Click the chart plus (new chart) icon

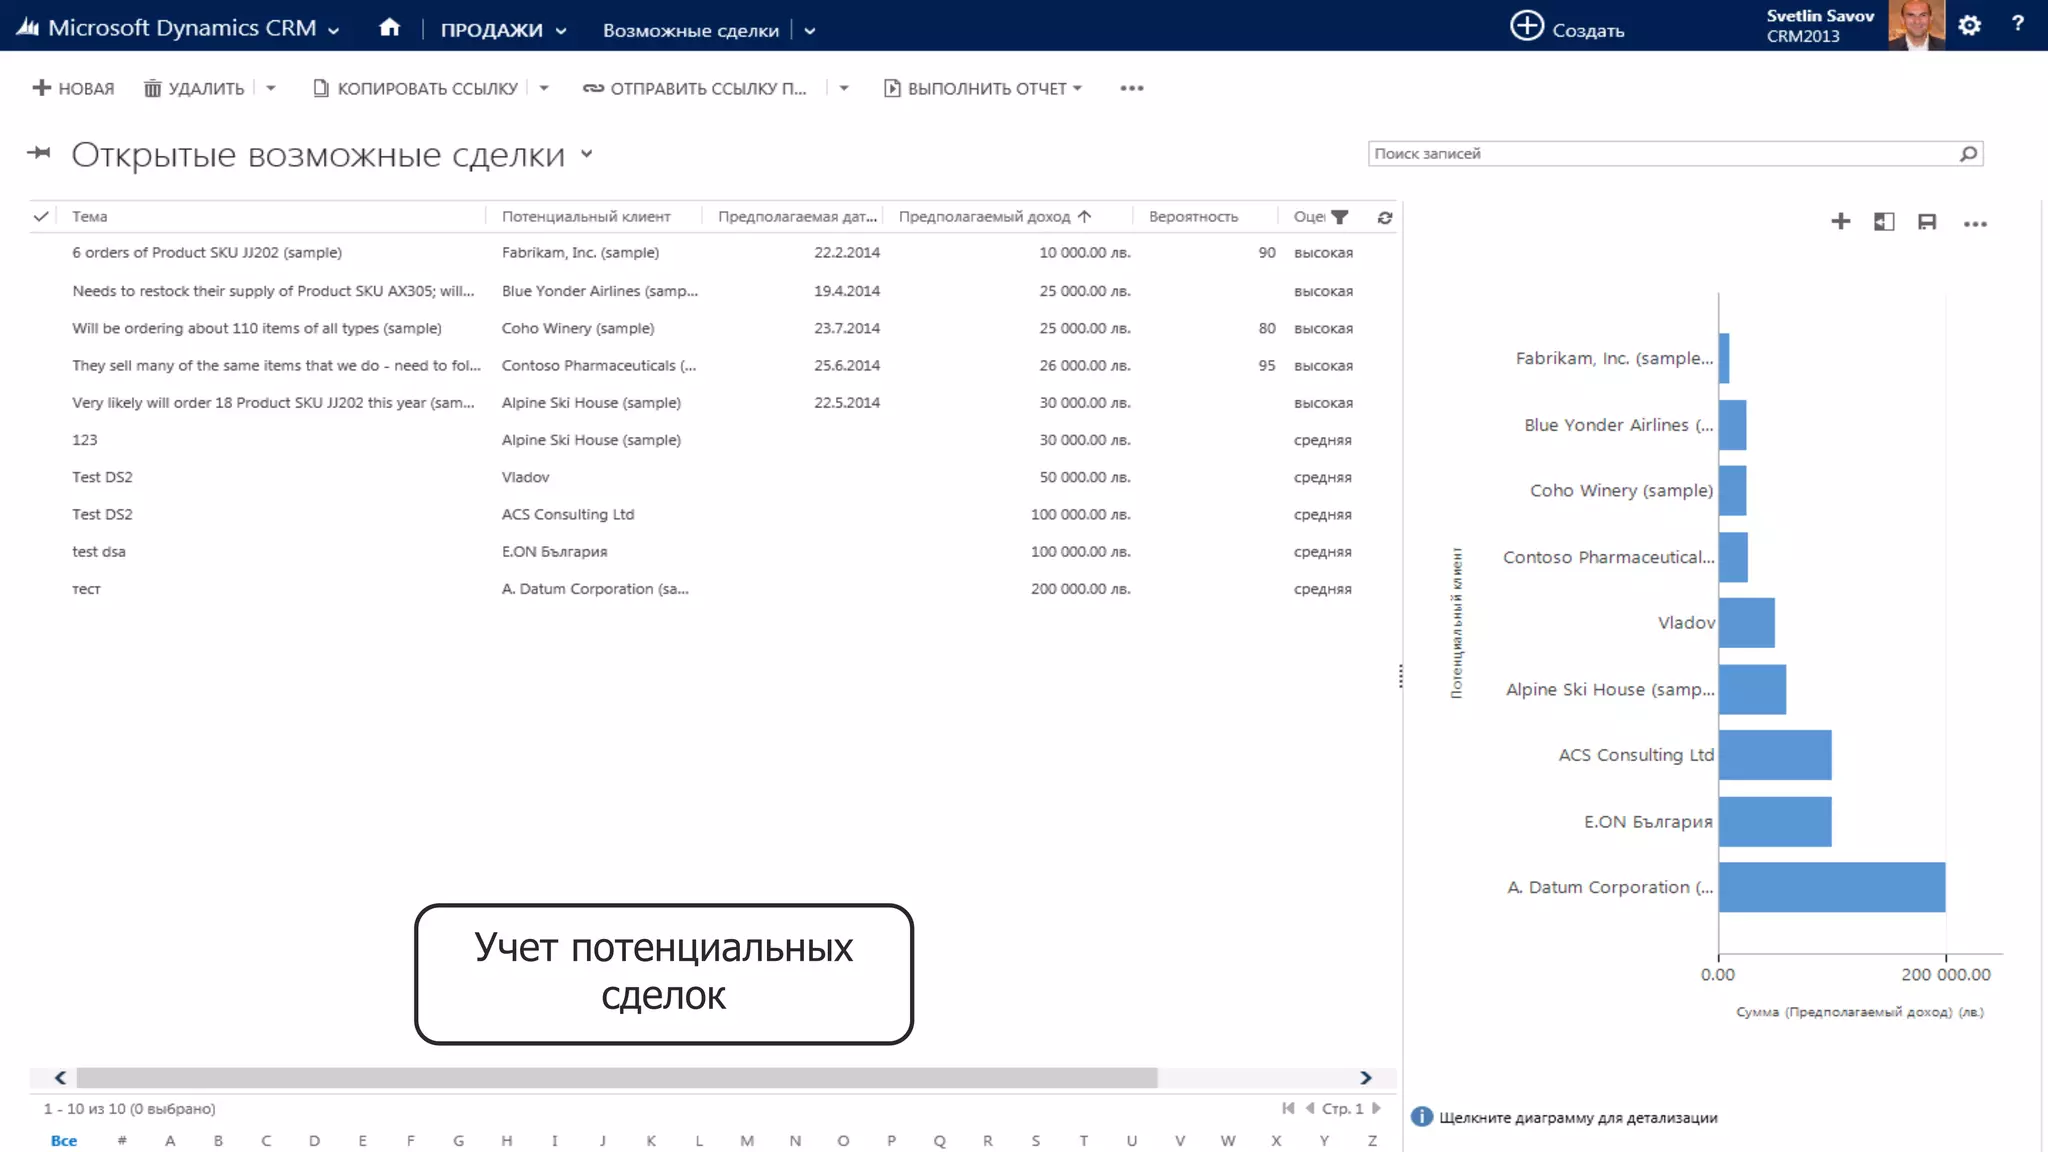(x=1840, y=221)
